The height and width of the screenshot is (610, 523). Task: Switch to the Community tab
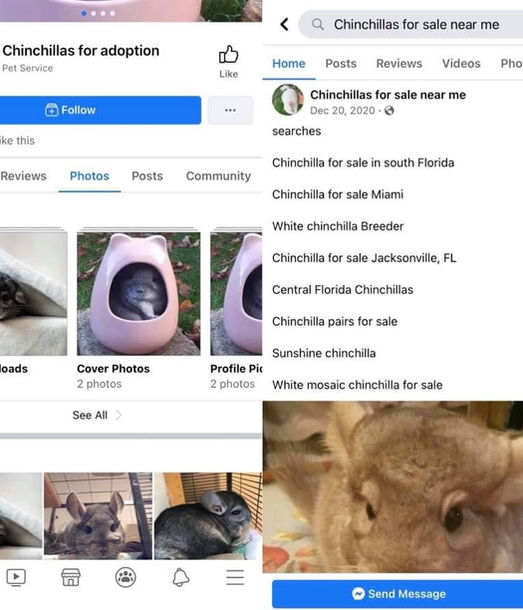(218, 176)
